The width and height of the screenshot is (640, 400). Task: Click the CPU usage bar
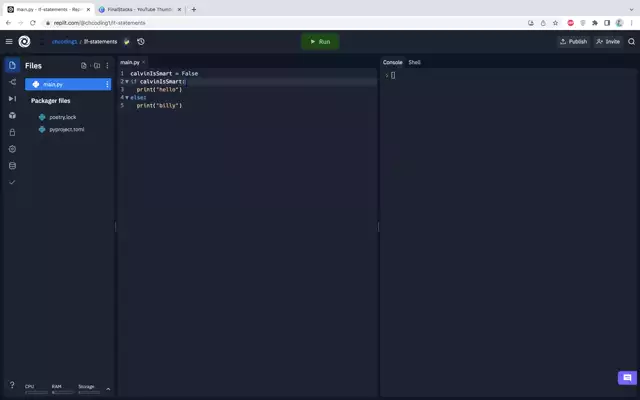click(x=36, y=392)
